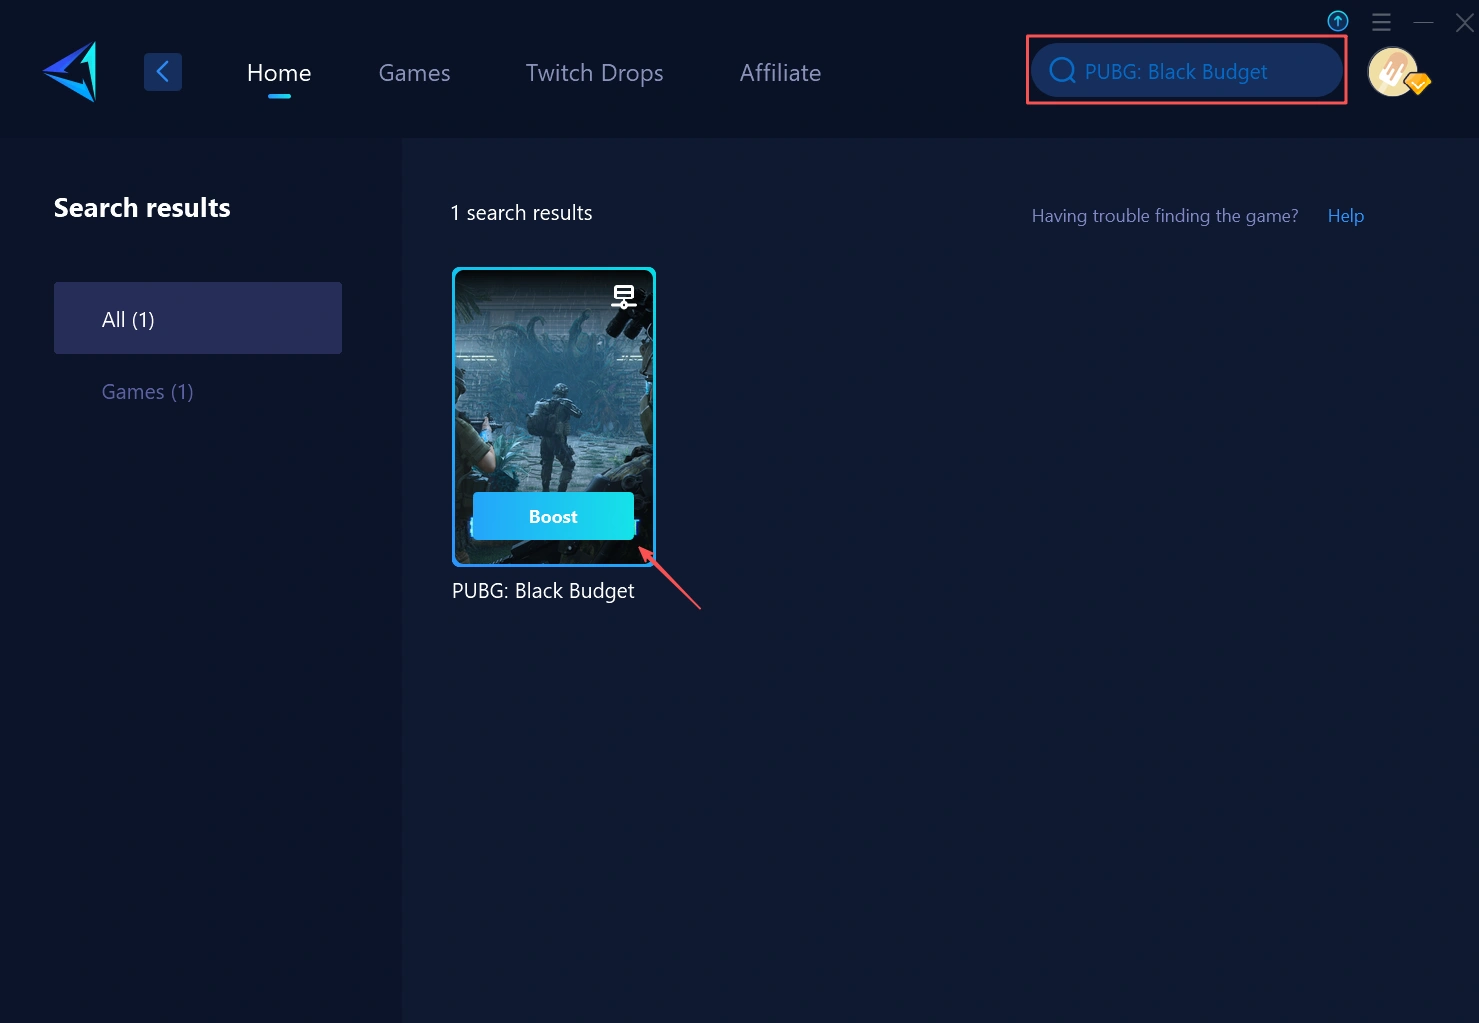The image size is (1479, 1023).
Task: Open the Games tab
Action: tap(414, 73)
